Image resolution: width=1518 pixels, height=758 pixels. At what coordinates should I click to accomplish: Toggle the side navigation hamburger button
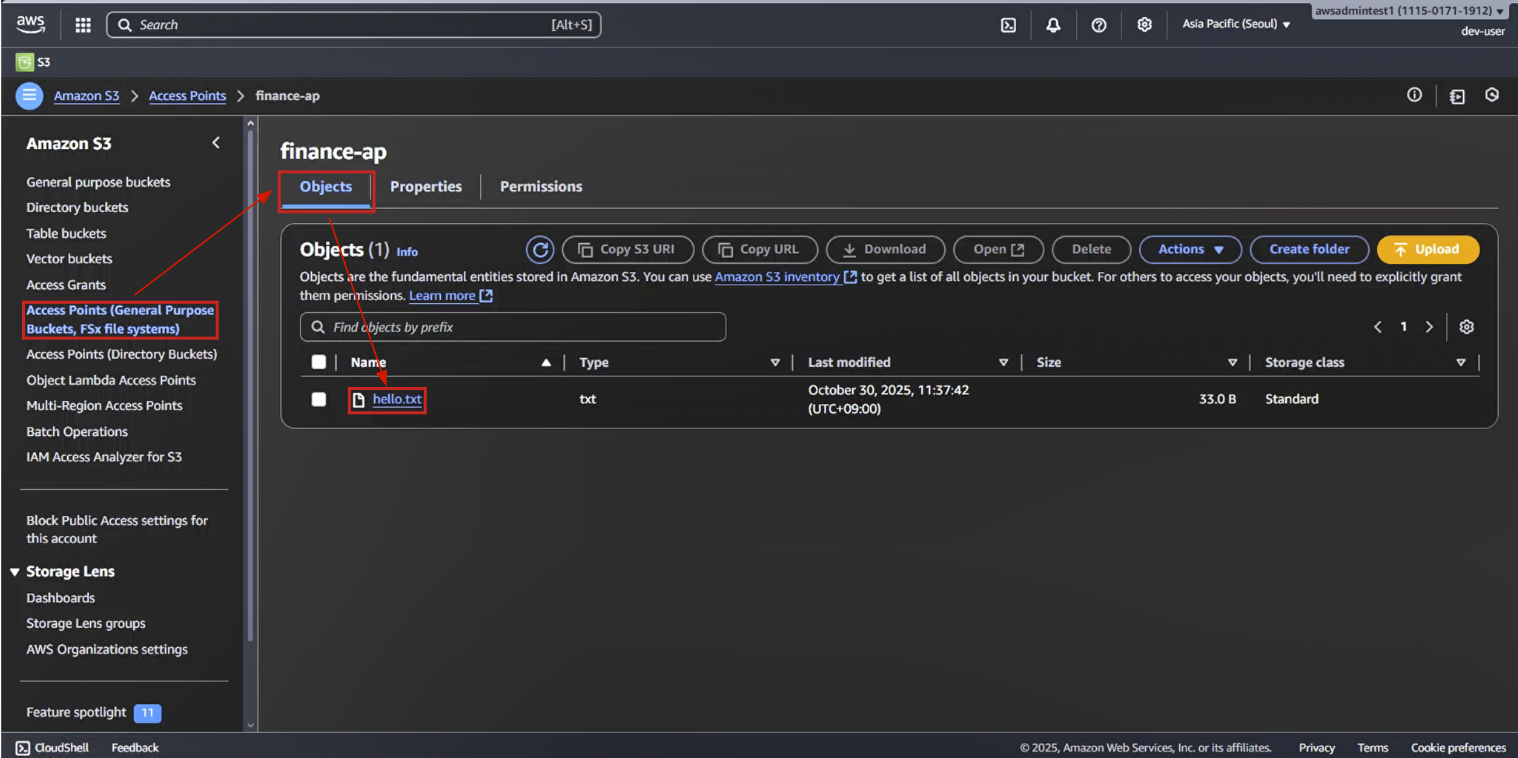(x=29, y=96)
